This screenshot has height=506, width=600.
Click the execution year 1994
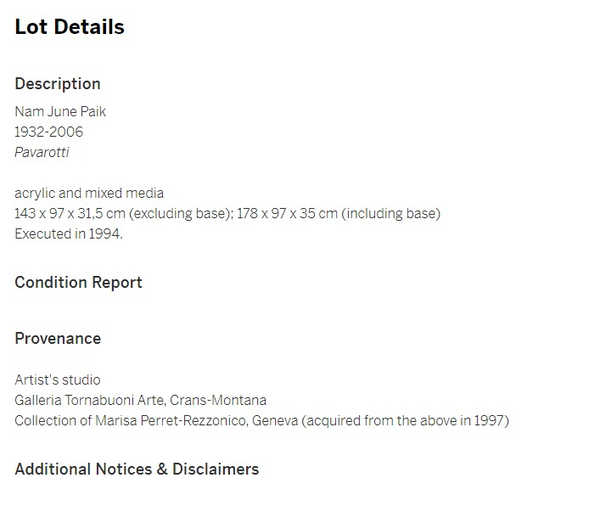tap(105, 233)
